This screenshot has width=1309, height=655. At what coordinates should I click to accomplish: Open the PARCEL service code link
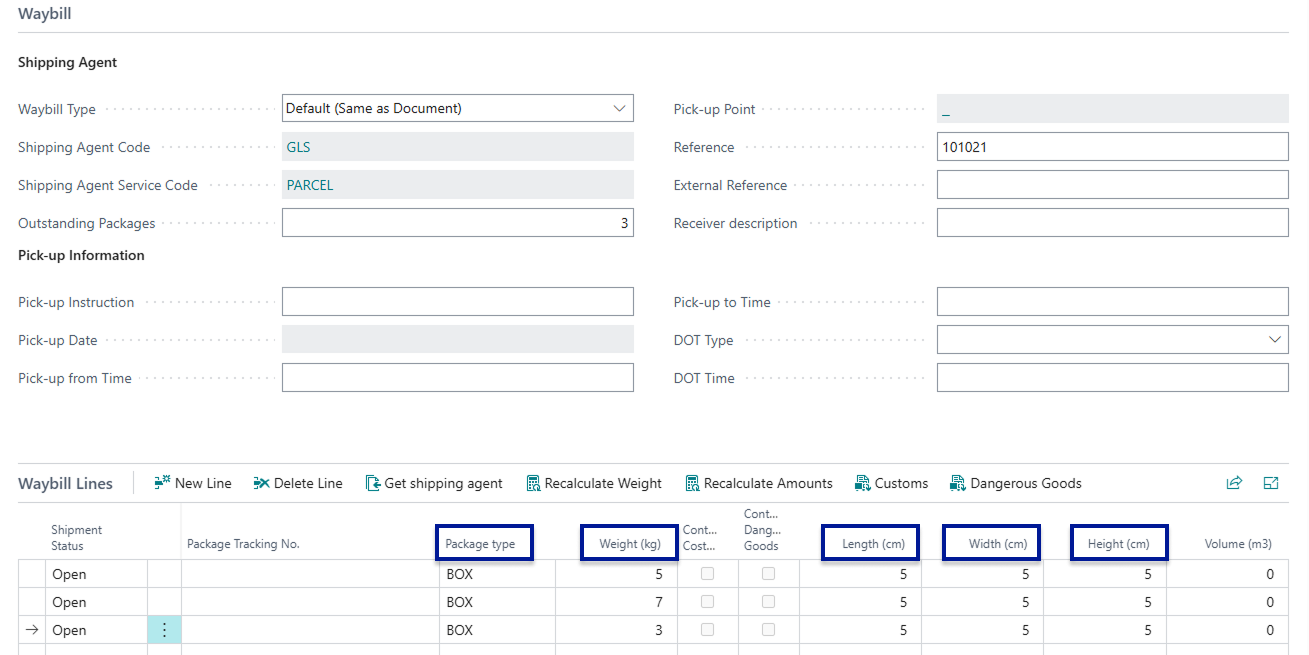(310, 185)
